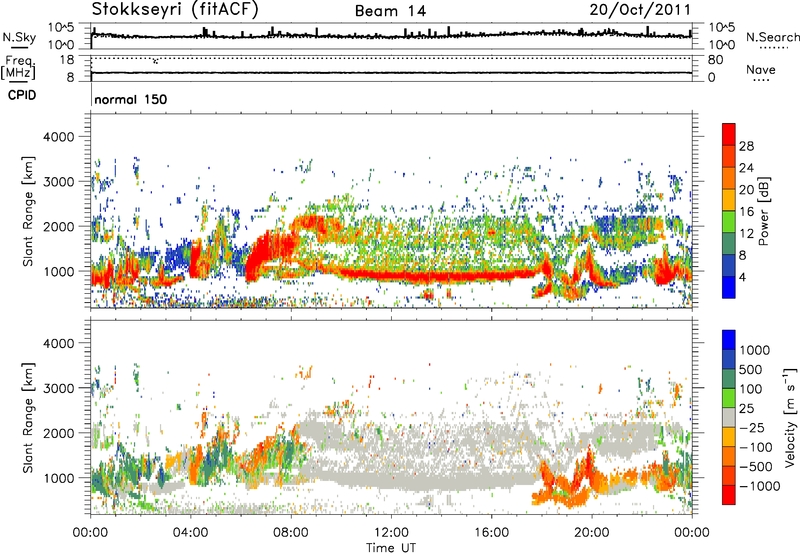This screenshot has width=800, height=554.
Task: Click the '1000' value on Velocity colorbar
Action: (x=755, y=350)
